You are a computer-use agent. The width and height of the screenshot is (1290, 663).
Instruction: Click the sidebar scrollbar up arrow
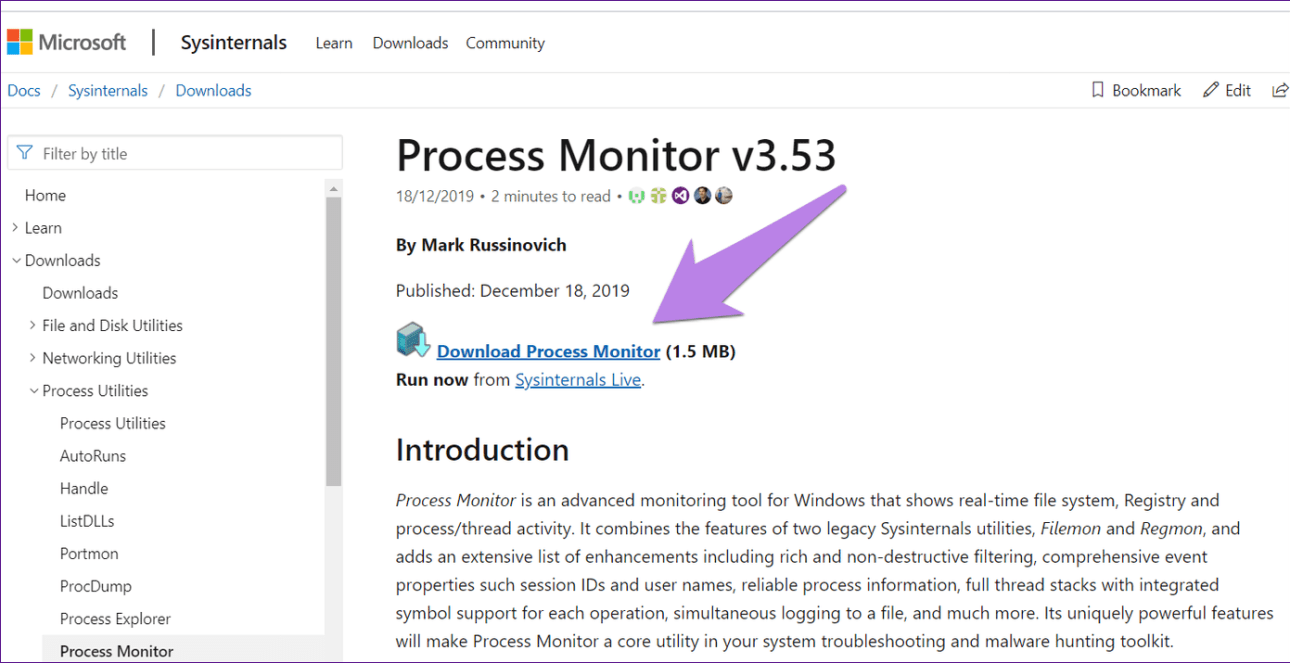click(334, 188)
